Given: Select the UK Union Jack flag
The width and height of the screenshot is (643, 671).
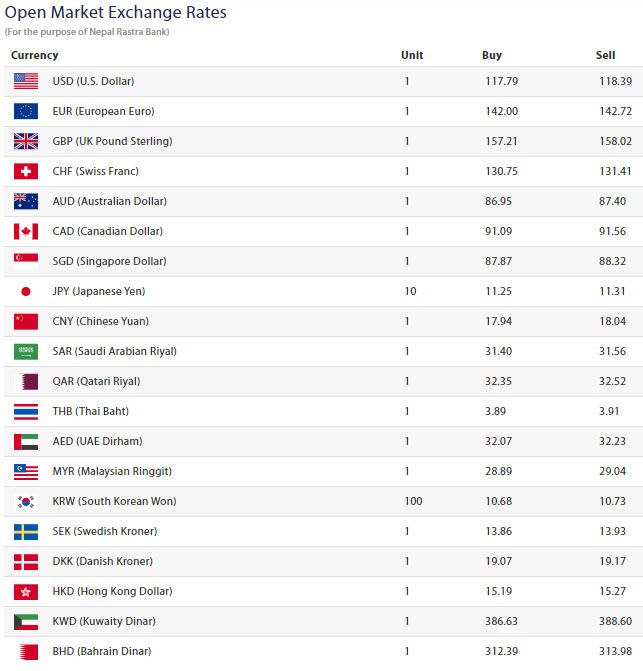Looking at the screenshot, I should coord(26,141).
